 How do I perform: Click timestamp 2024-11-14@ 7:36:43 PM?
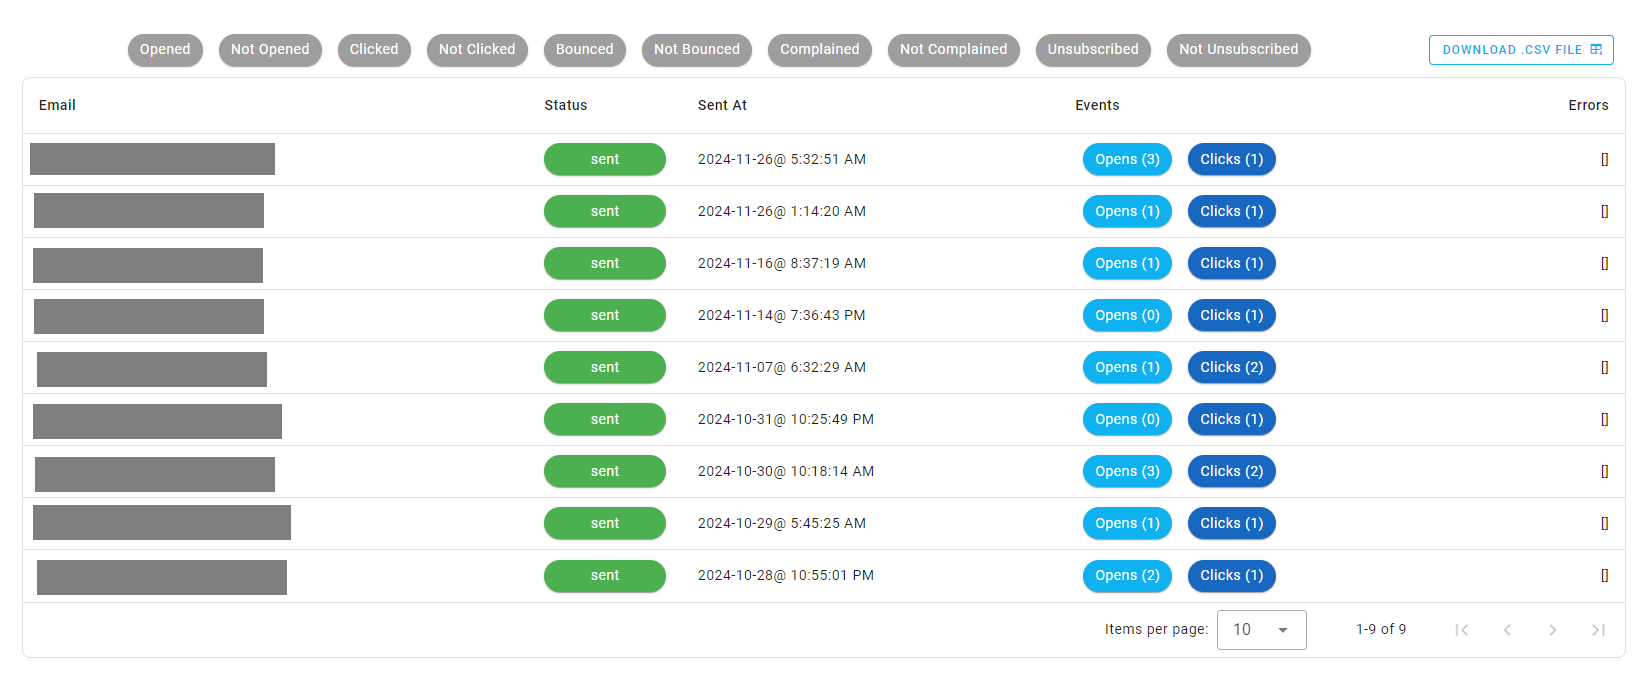782,315
